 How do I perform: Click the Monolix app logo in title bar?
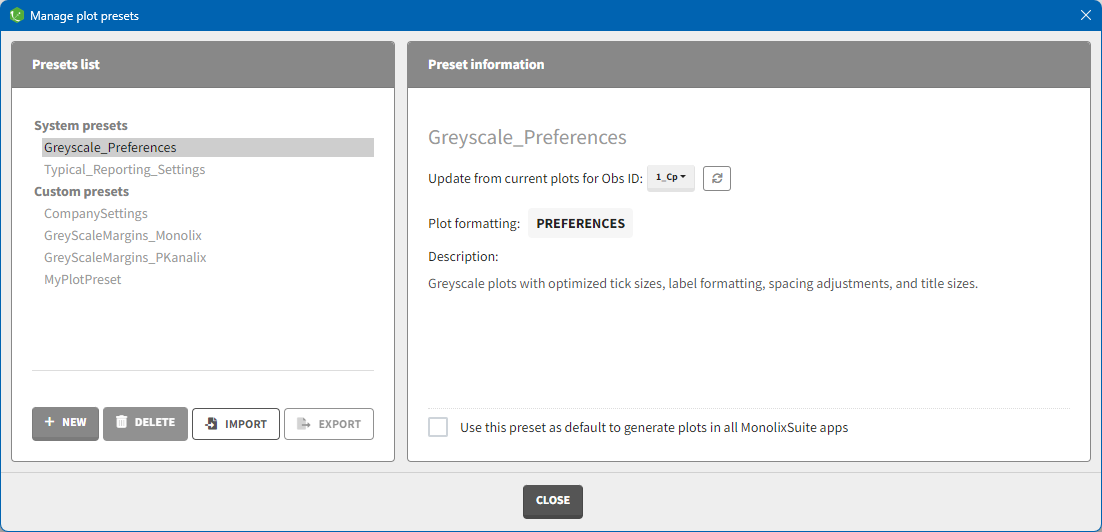coord(16,15)
